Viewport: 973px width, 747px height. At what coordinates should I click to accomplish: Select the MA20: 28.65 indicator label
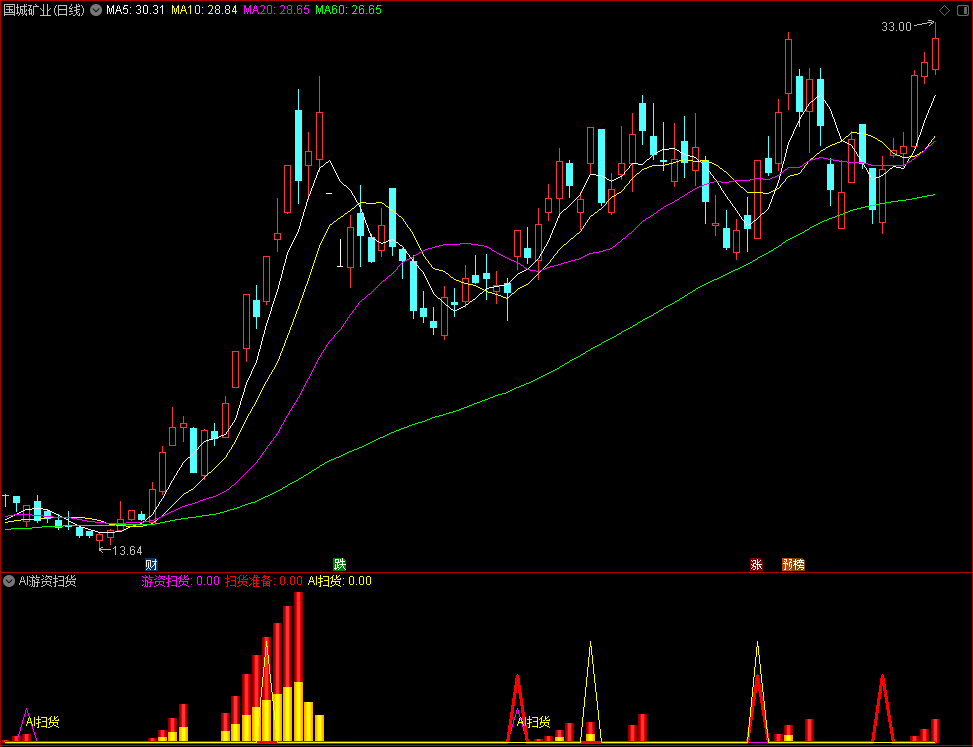click(x=276, y=10)
